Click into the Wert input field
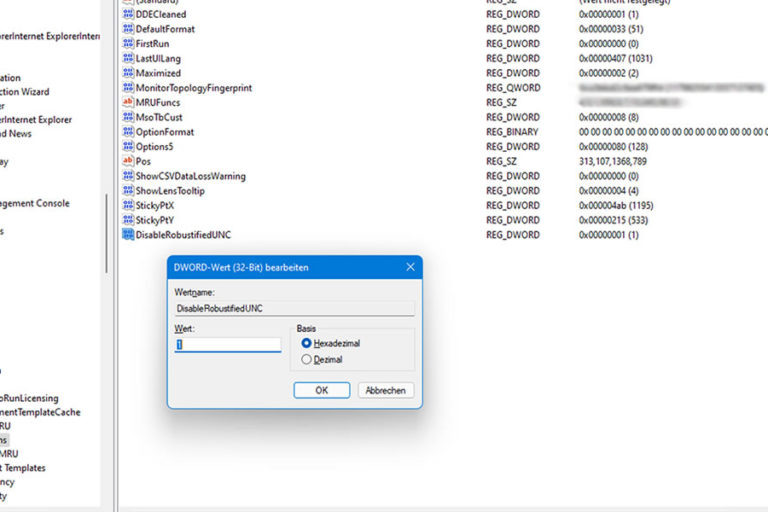Screen dimensions: 768x512 click(x=228, y=344)
